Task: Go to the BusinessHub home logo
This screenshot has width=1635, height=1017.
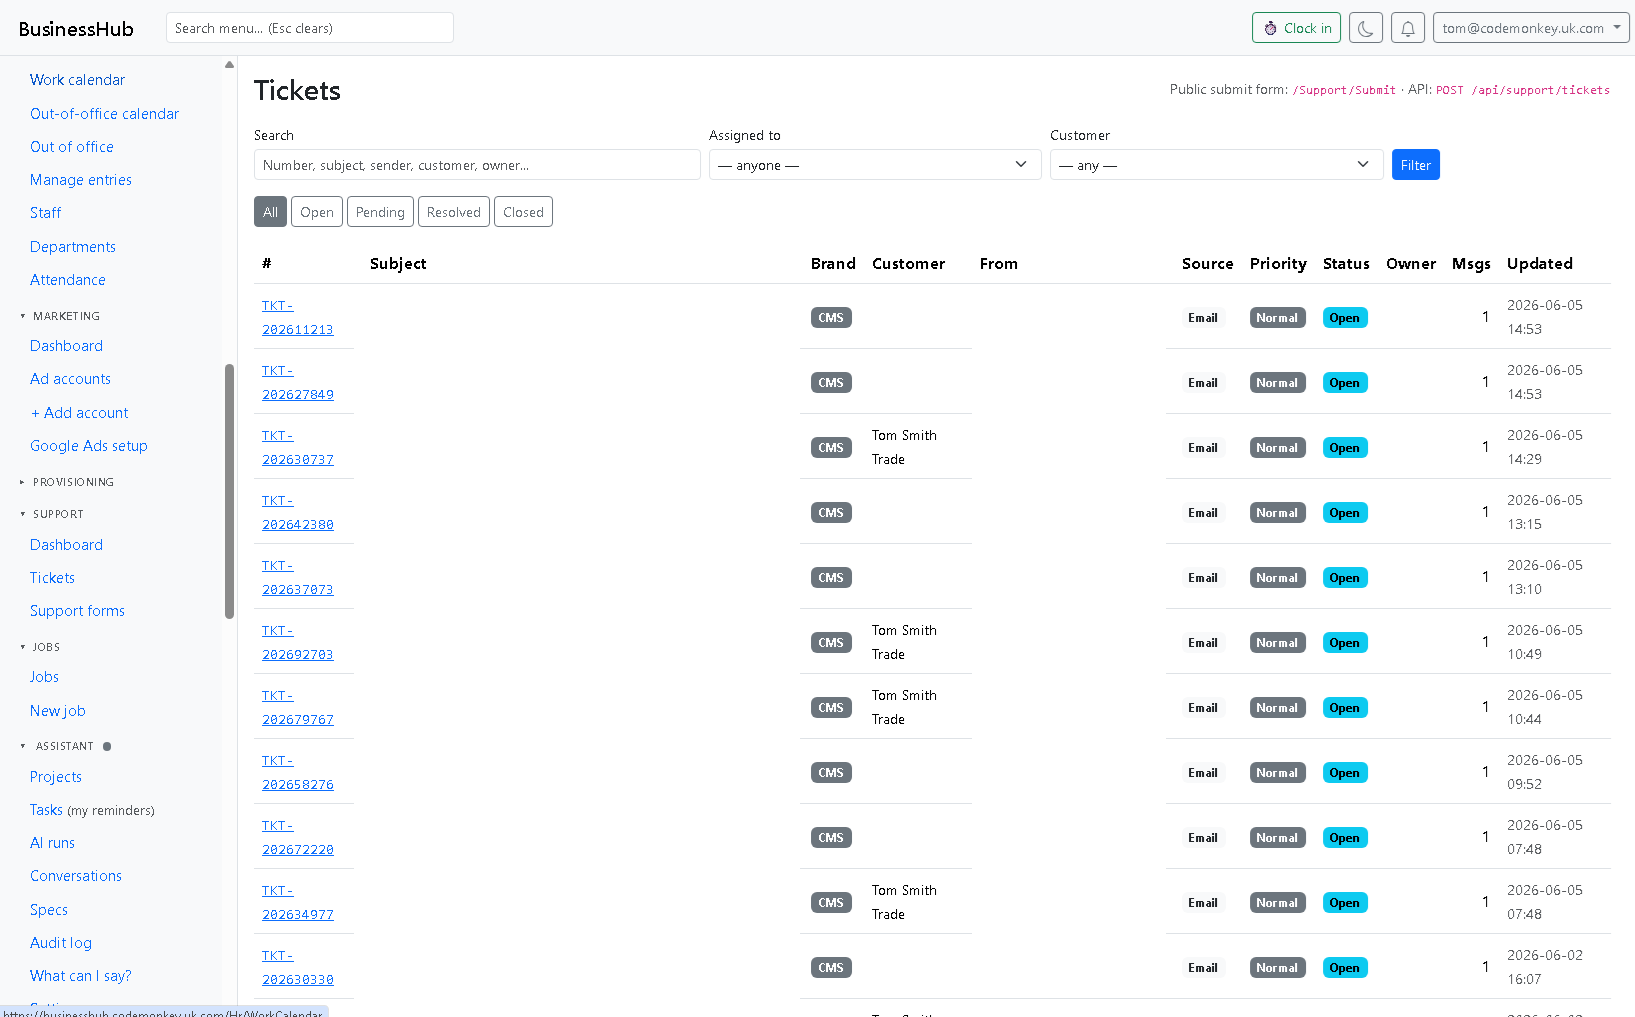Action: click(76, 29)
